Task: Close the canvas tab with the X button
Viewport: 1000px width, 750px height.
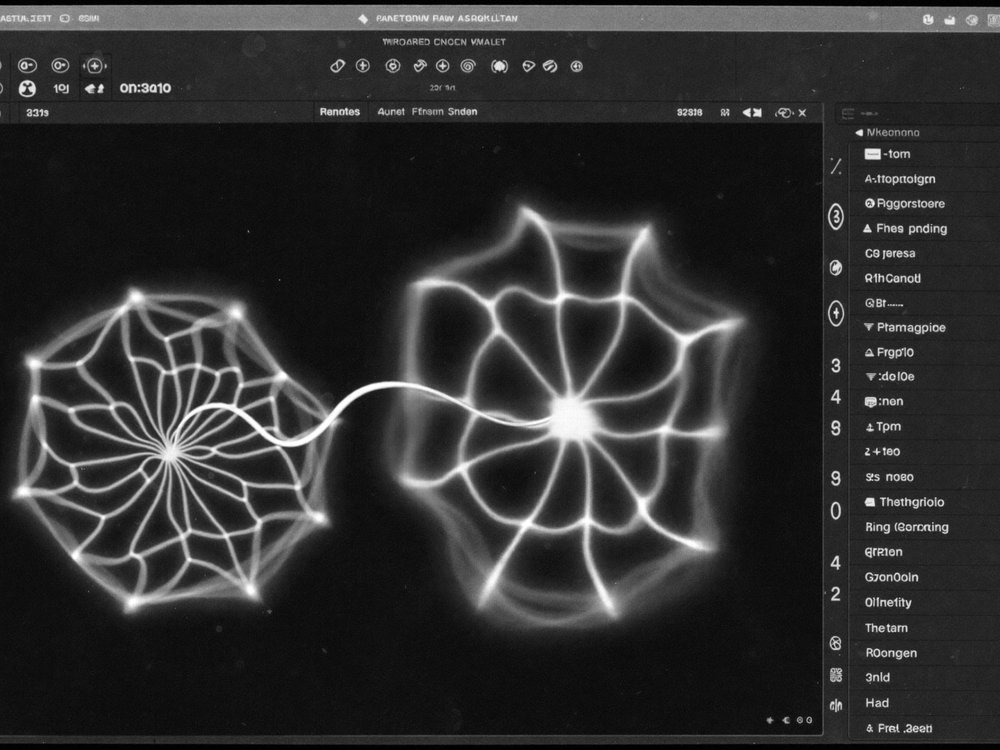Action: click(x=802, y=113)
